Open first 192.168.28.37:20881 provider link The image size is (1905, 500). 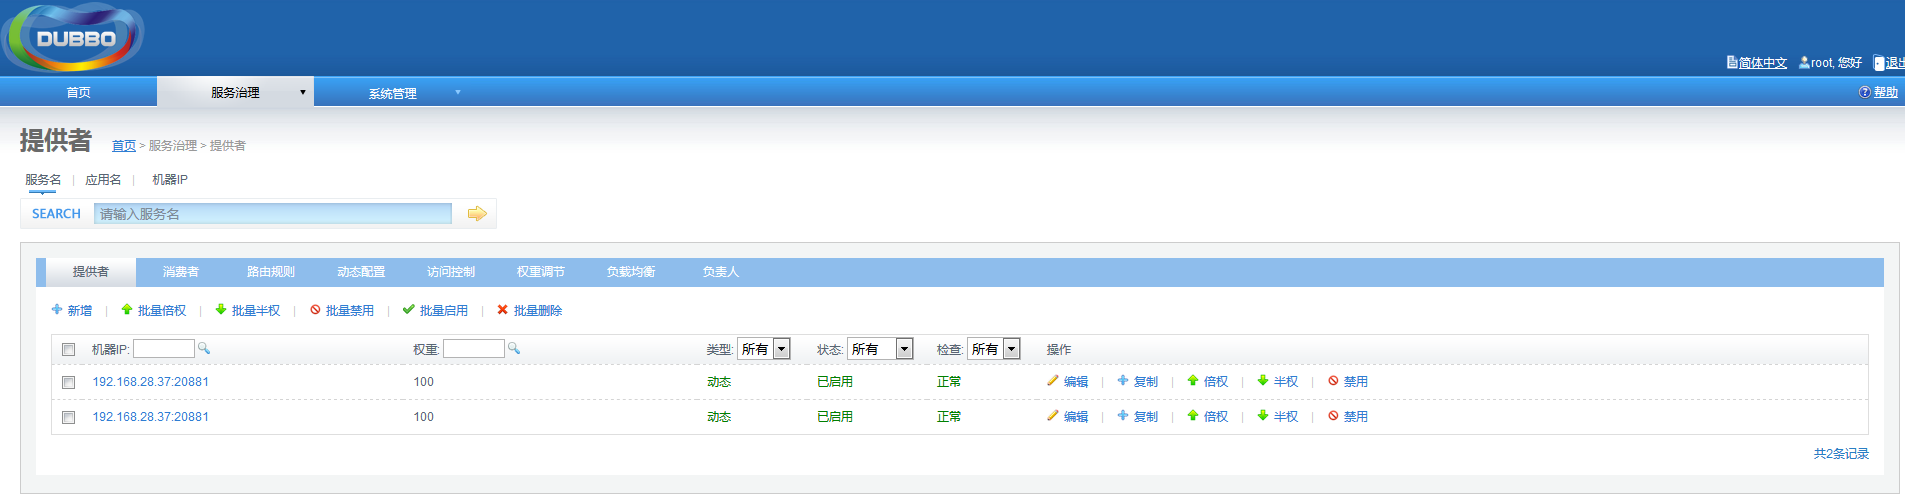151,382
